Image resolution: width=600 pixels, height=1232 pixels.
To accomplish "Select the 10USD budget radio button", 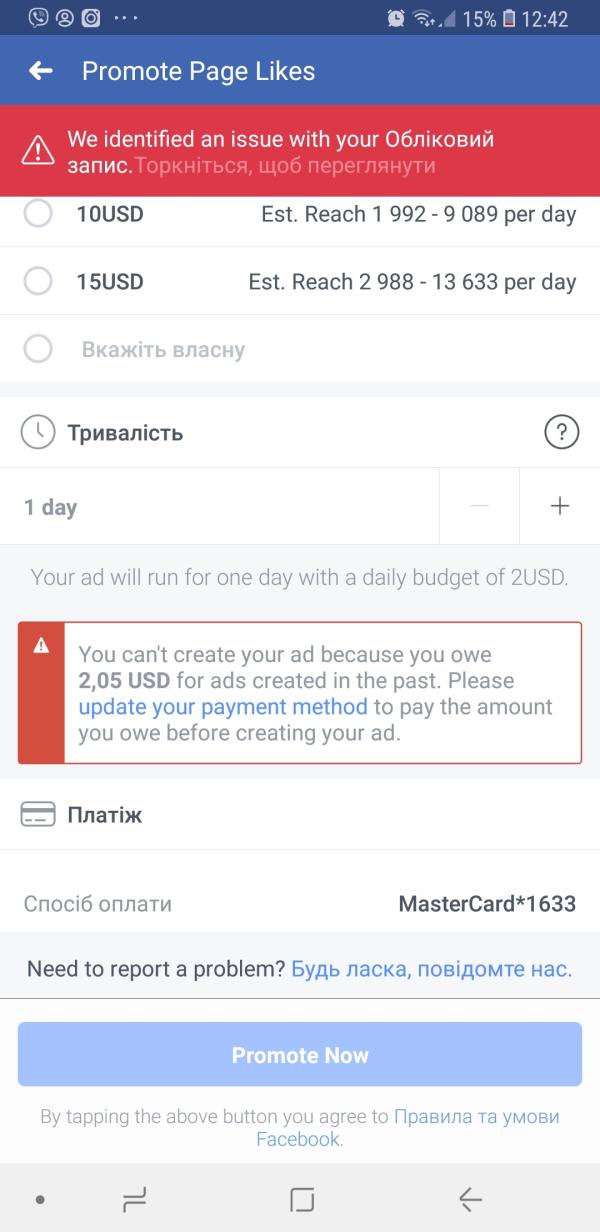I will (38, 214).
